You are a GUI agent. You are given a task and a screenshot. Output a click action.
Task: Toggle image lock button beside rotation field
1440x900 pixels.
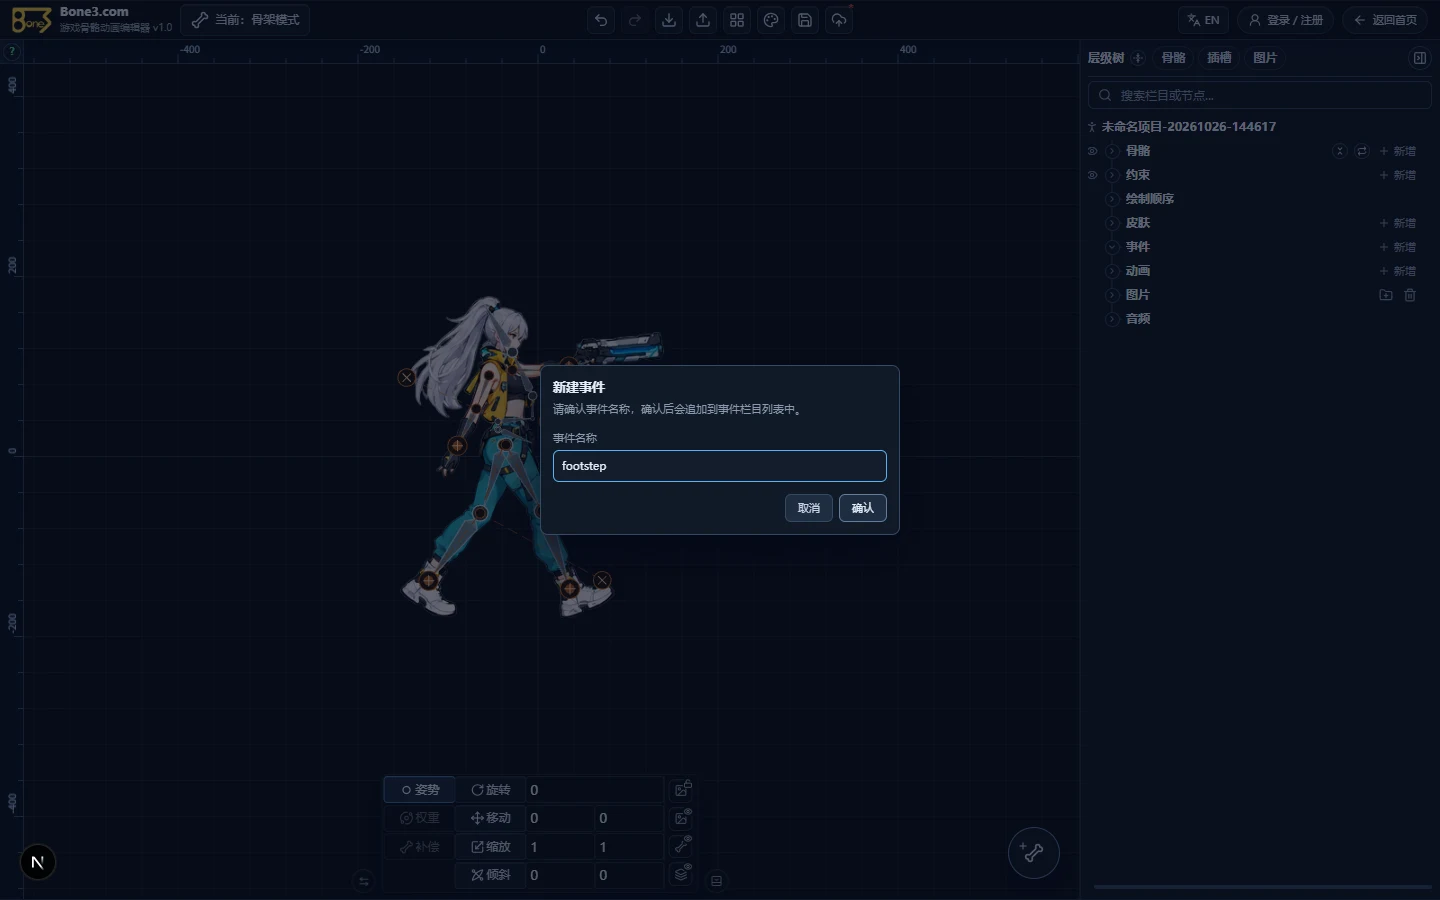(682, 789)
